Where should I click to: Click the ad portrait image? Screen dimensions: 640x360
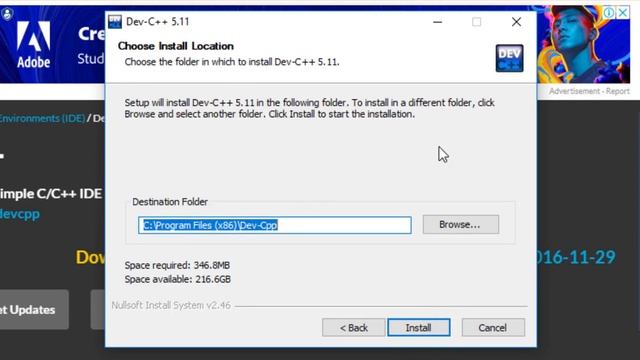coord(583,44)
